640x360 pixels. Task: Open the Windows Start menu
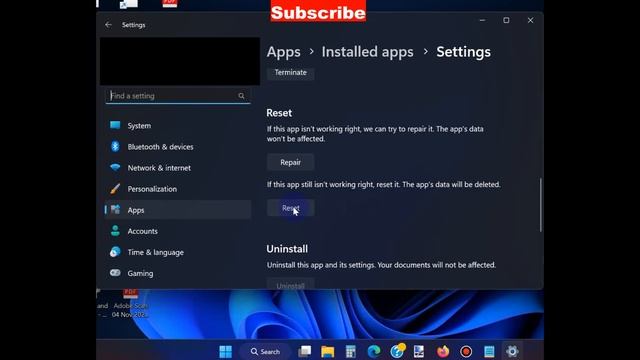pyautogui.click(x=225, y=351)
